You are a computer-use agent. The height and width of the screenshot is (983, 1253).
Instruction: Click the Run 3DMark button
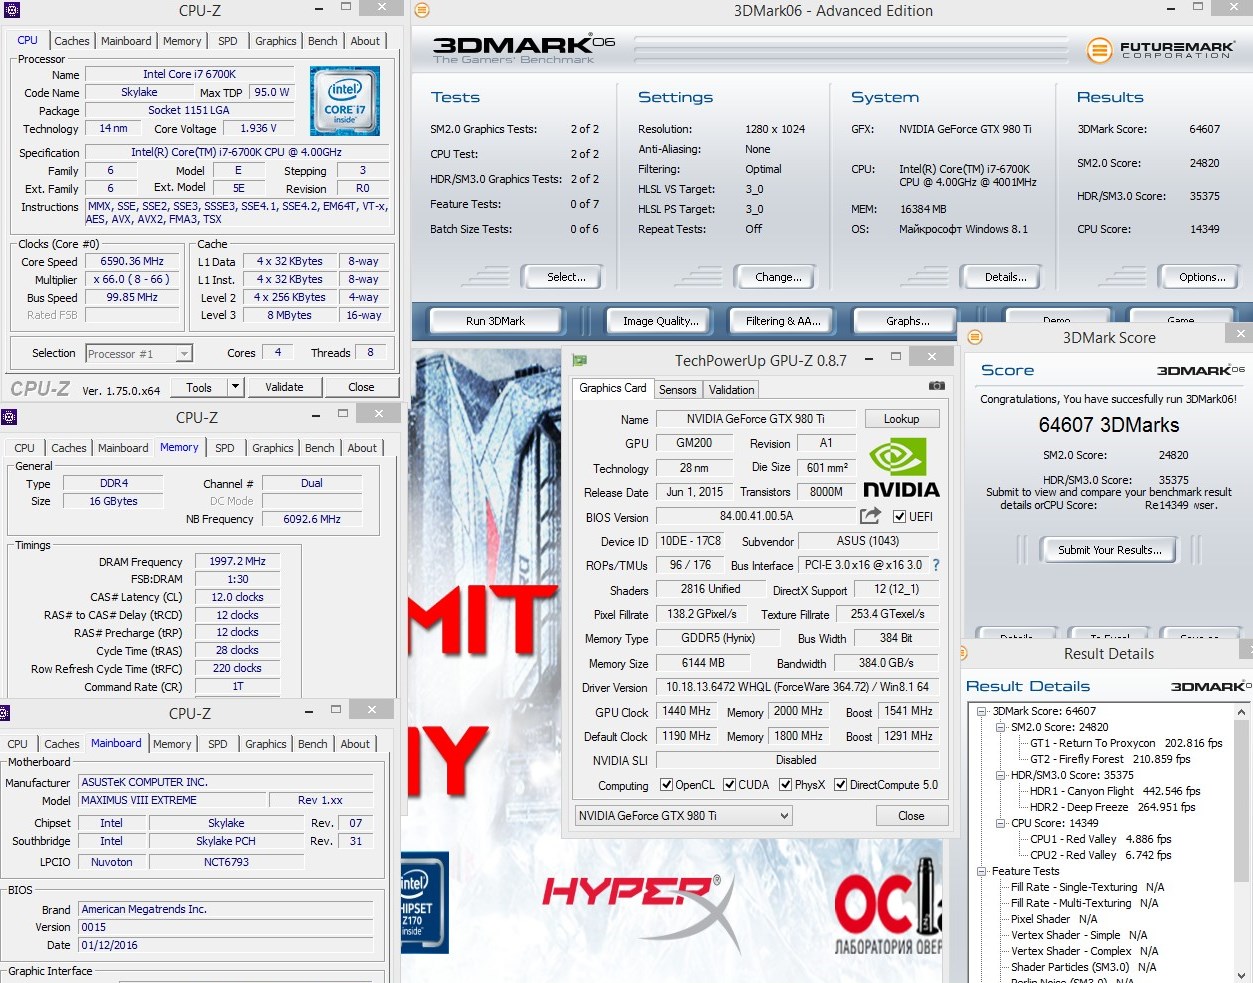pos(495,321)
